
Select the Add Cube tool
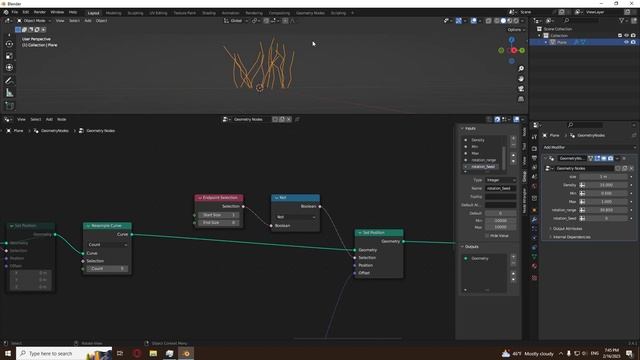[9, 106]
